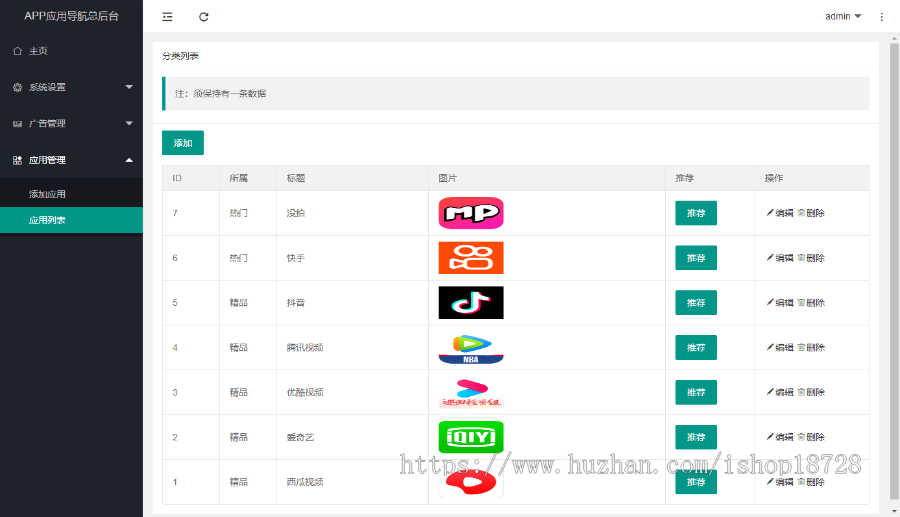The height and width of the screenshot is (517, 900).
Task: Delete the 快手 row
Action: 810,258
